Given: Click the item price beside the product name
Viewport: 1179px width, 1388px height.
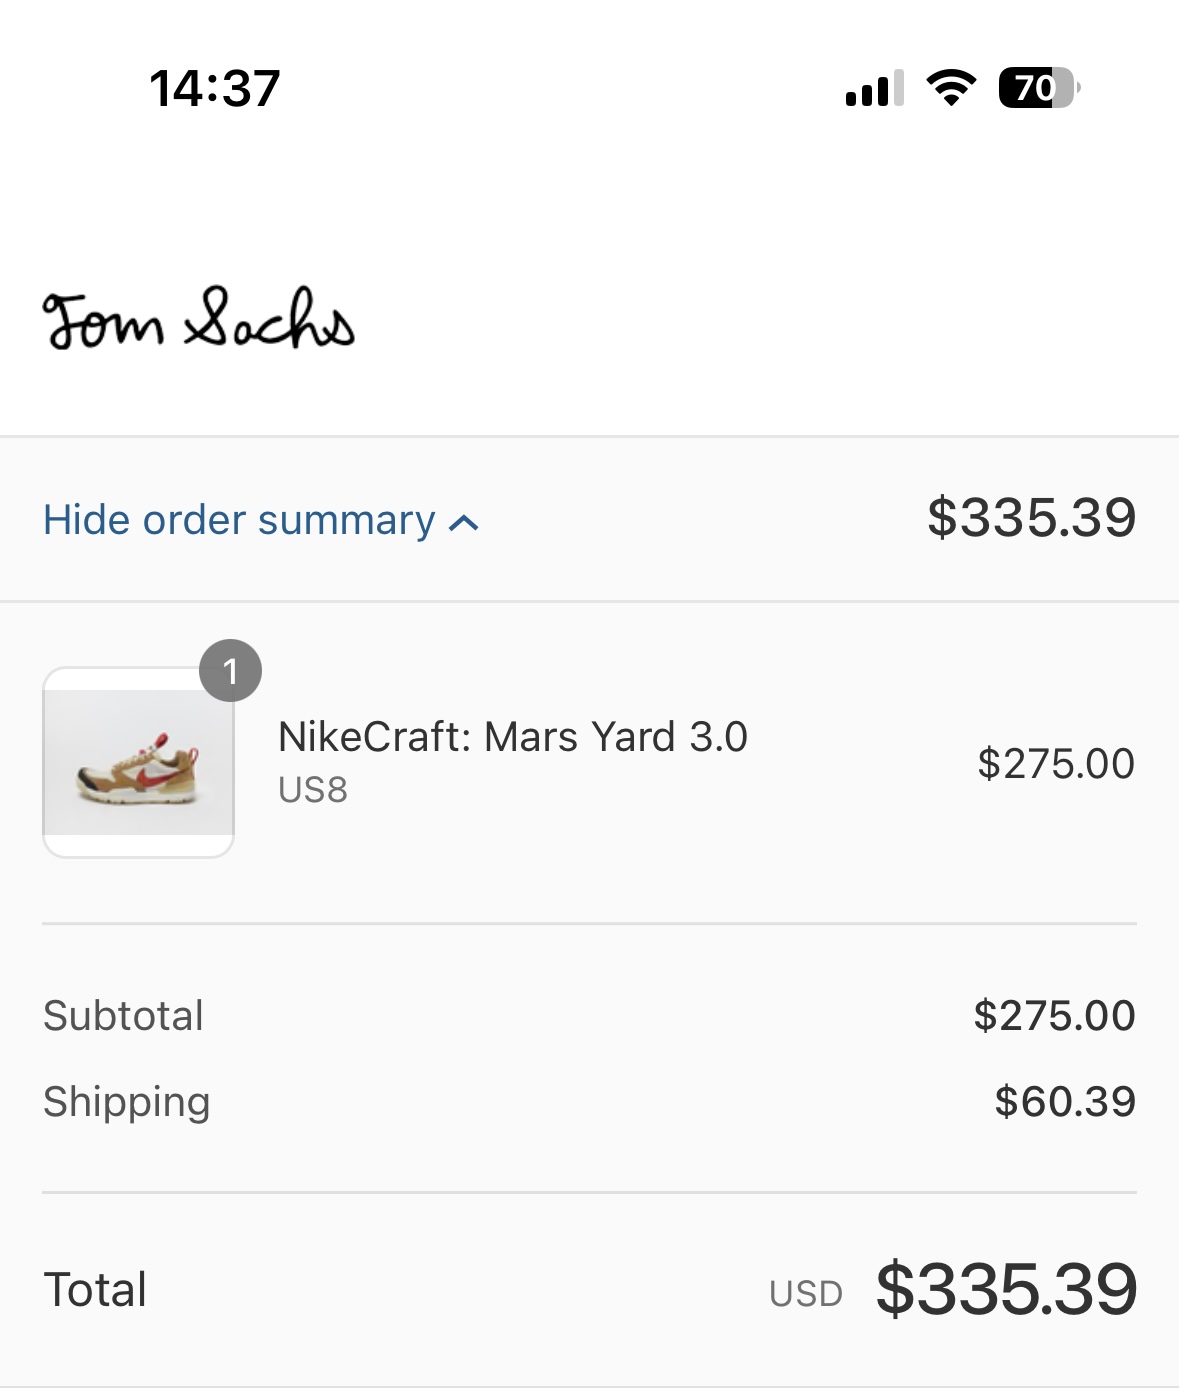Looking at the screenshot, I should pyautogui.click(x=1056, y=764).
